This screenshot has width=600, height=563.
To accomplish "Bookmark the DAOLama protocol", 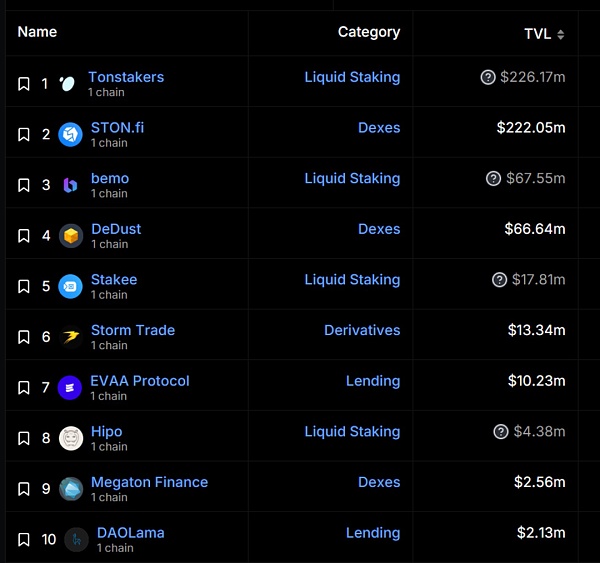I will point(24,540).
